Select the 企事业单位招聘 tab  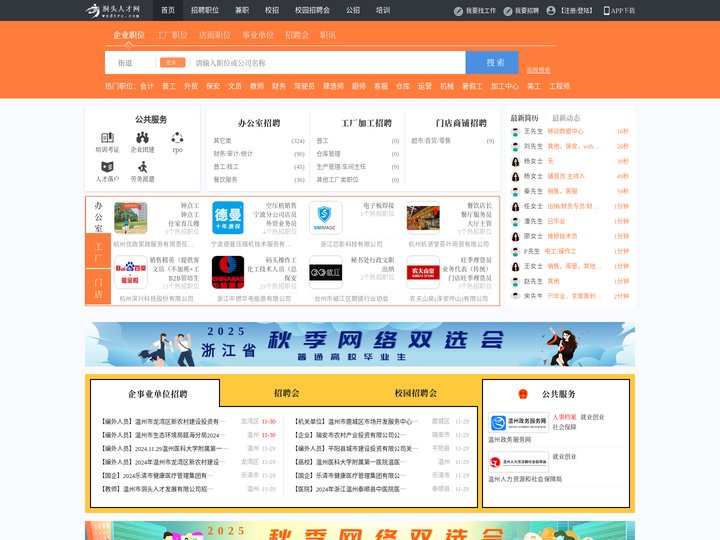tap(158, 394)
